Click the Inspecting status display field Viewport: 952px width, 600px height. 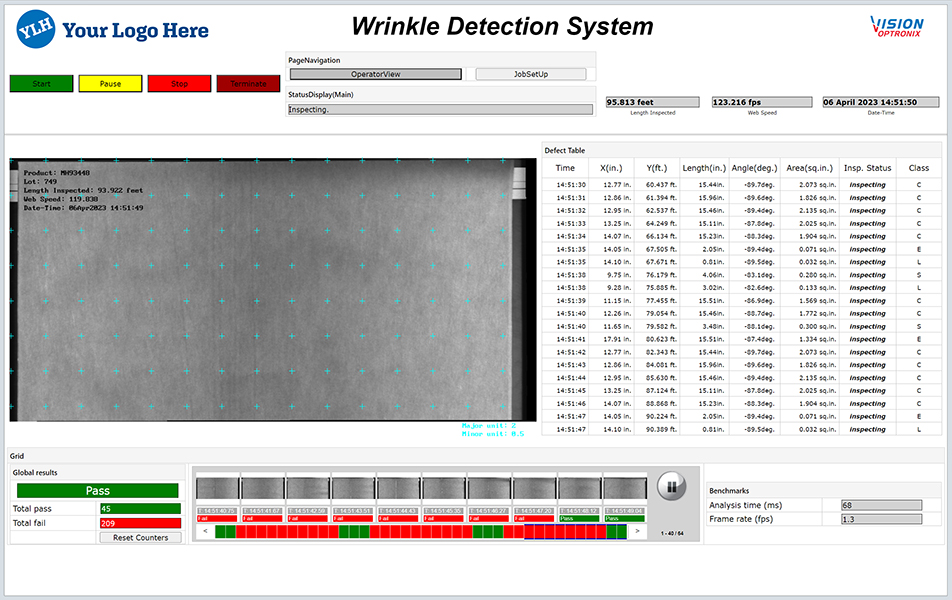pyautogui.click(x=440, y=110)
